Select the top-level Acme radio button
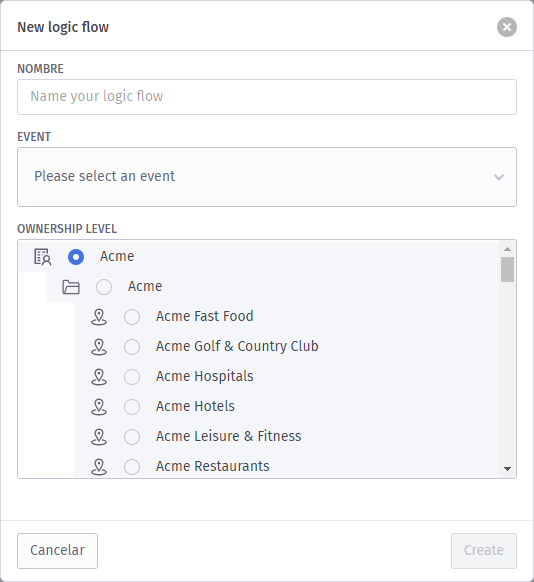 [x=76, y=257]
